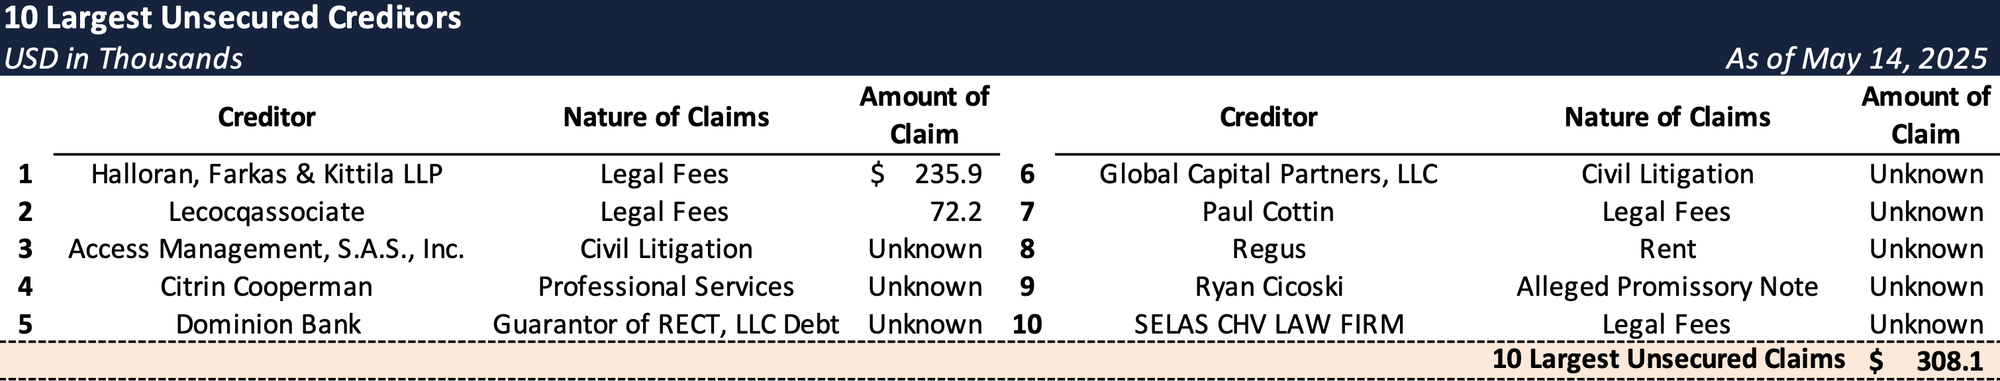Select 'Guarantor of RECT, LLC Debt' cell
This screenshot has height=381, width=2000.
(666, 325)
